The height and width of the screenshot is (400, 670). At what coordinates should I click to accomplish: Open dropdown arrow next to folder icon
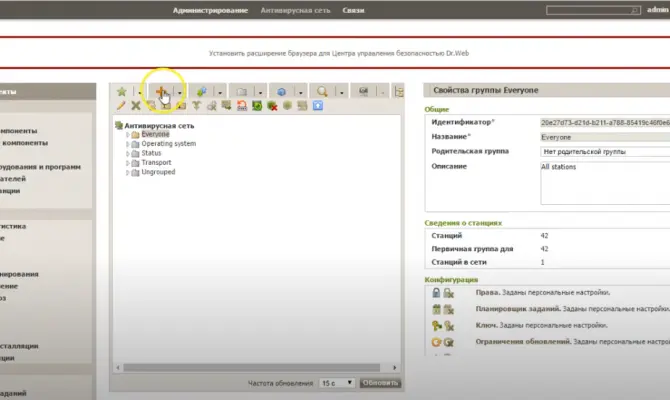260,92
